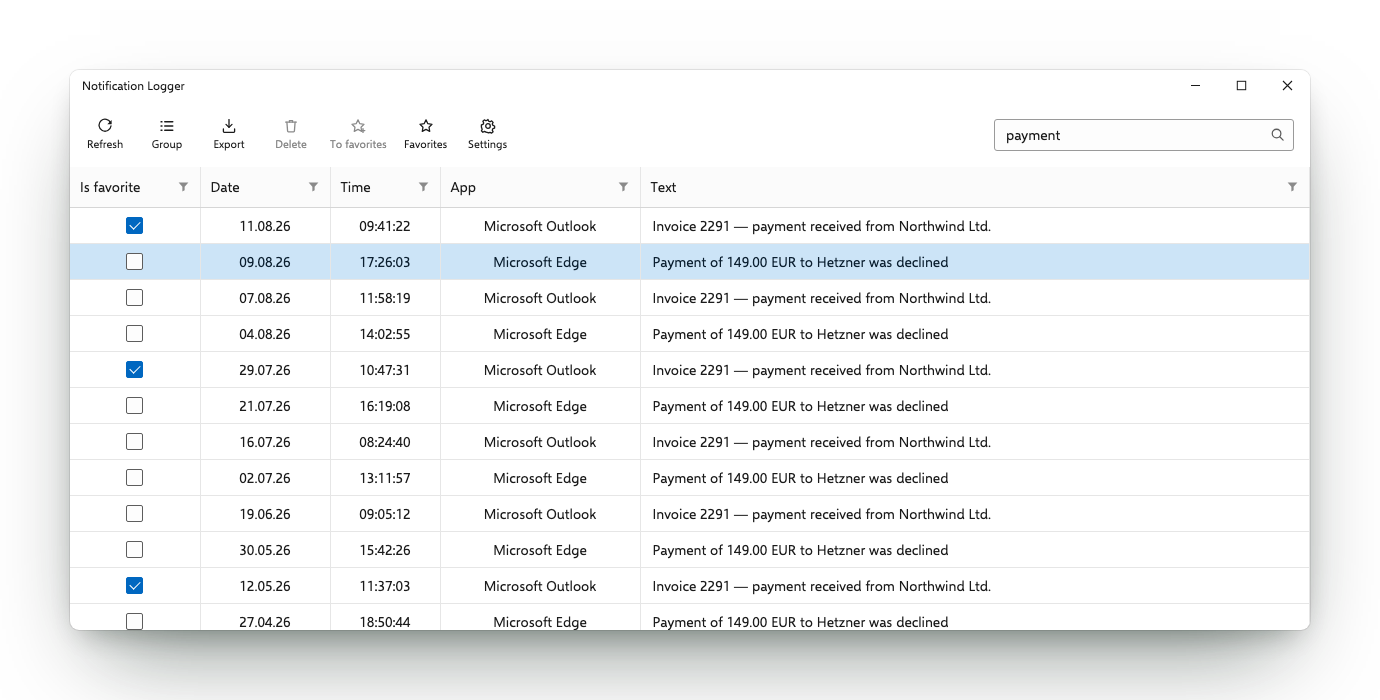The width and height of the screenshot is (1380, 700).
Task: Sort by the Time column header
Action: coord(355,187)
